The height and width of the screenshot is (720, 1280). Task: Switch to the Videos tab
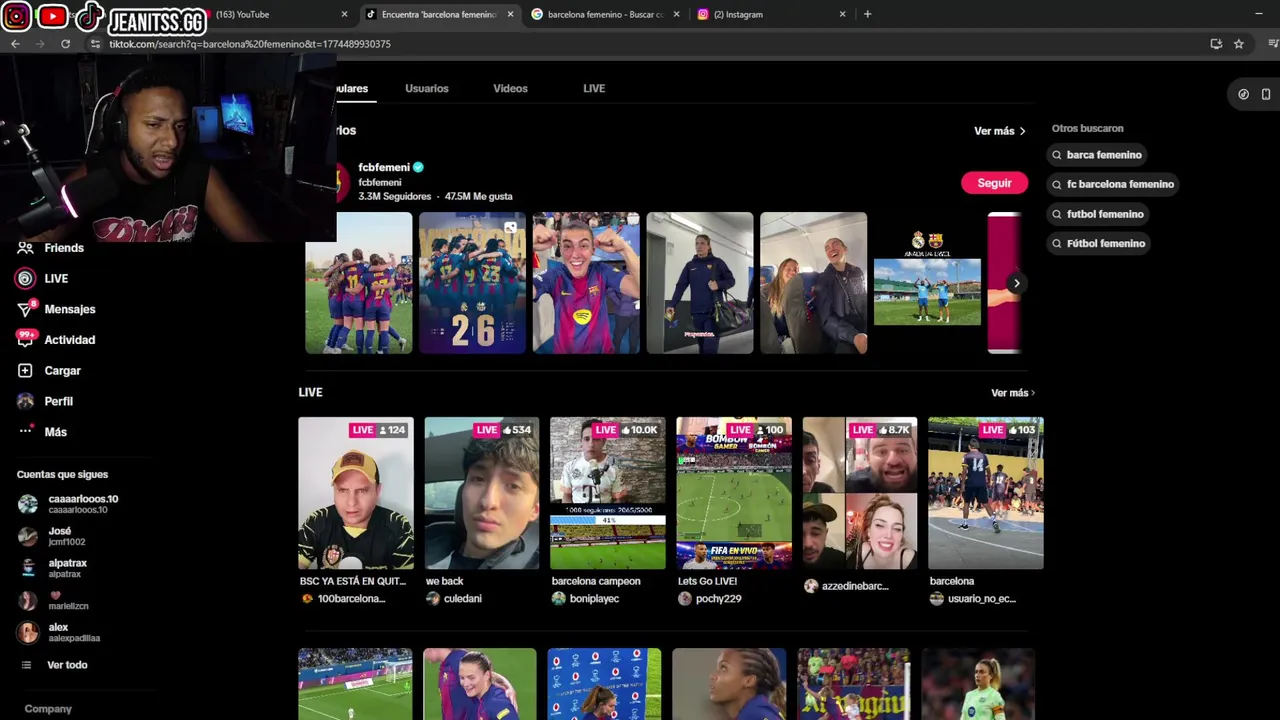510,88
